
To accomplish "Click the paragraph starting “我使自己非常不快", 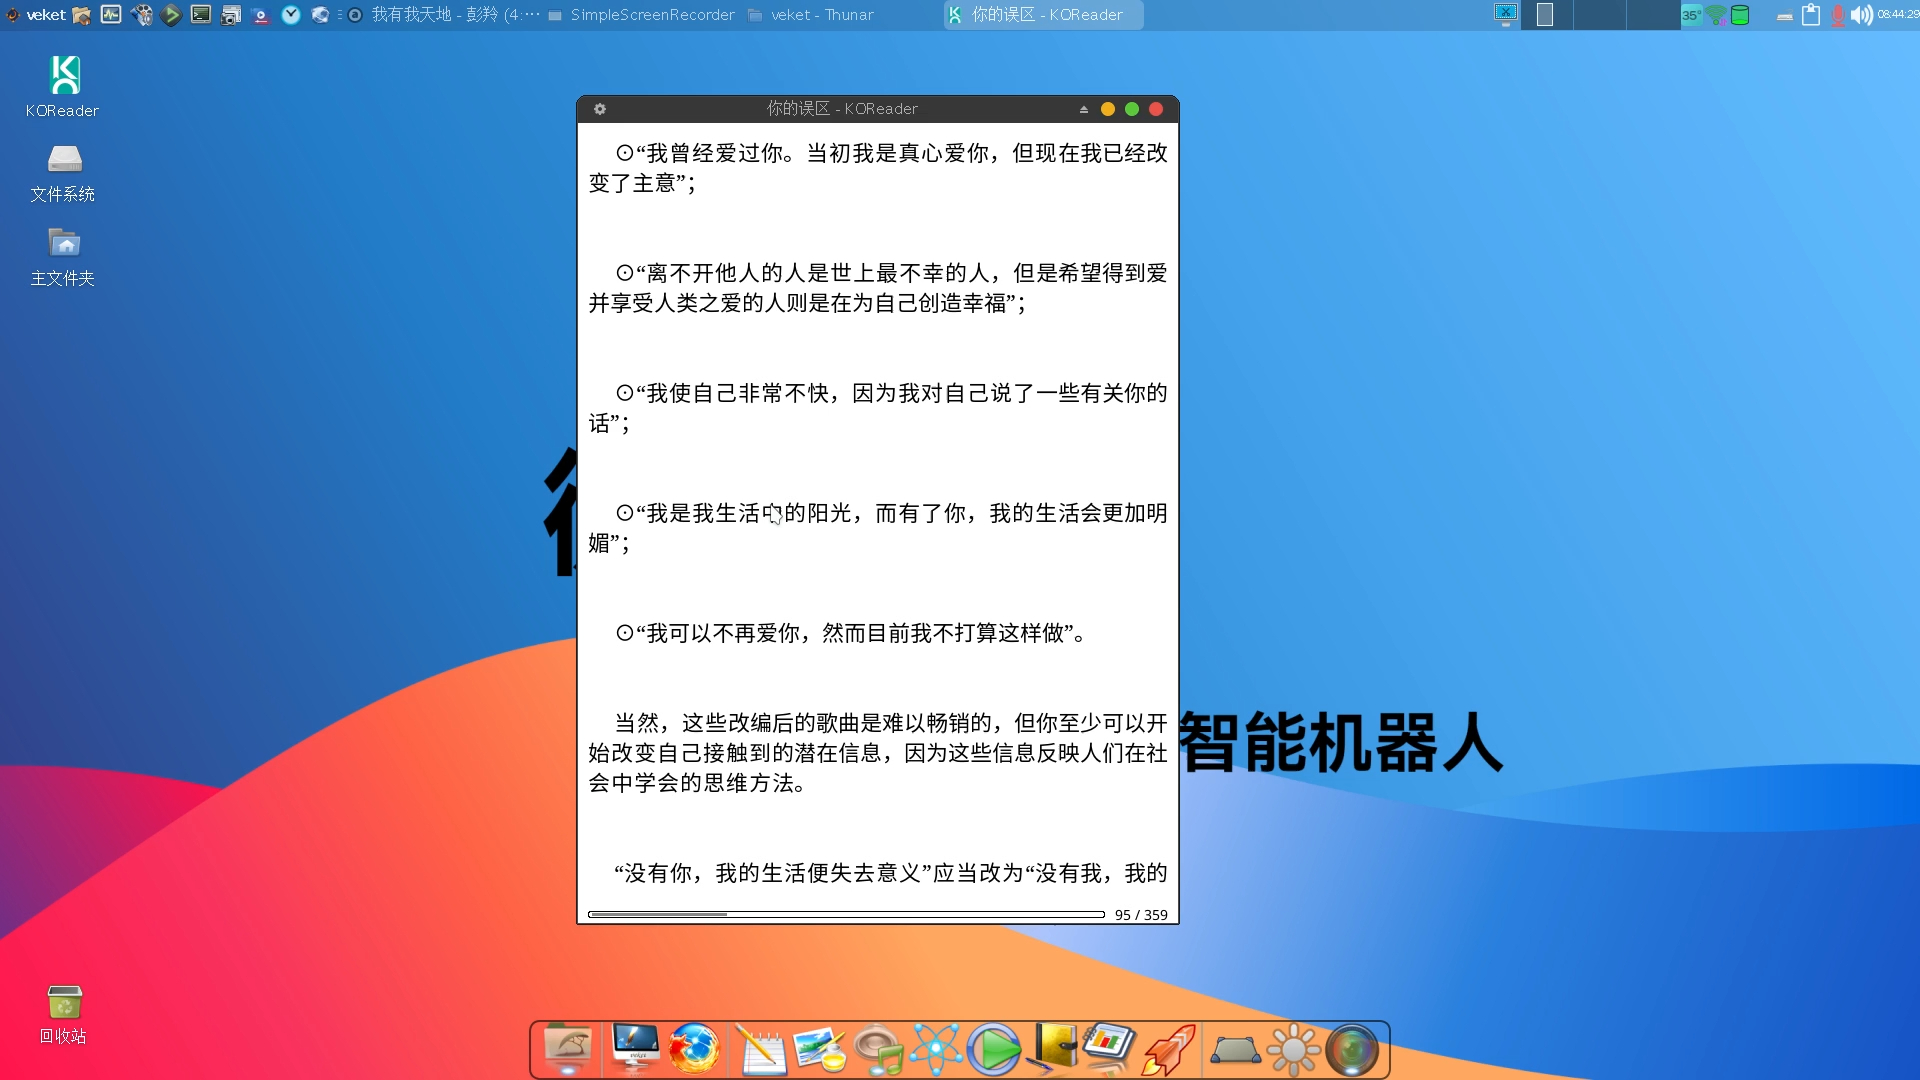I will [x=878, y=408].
